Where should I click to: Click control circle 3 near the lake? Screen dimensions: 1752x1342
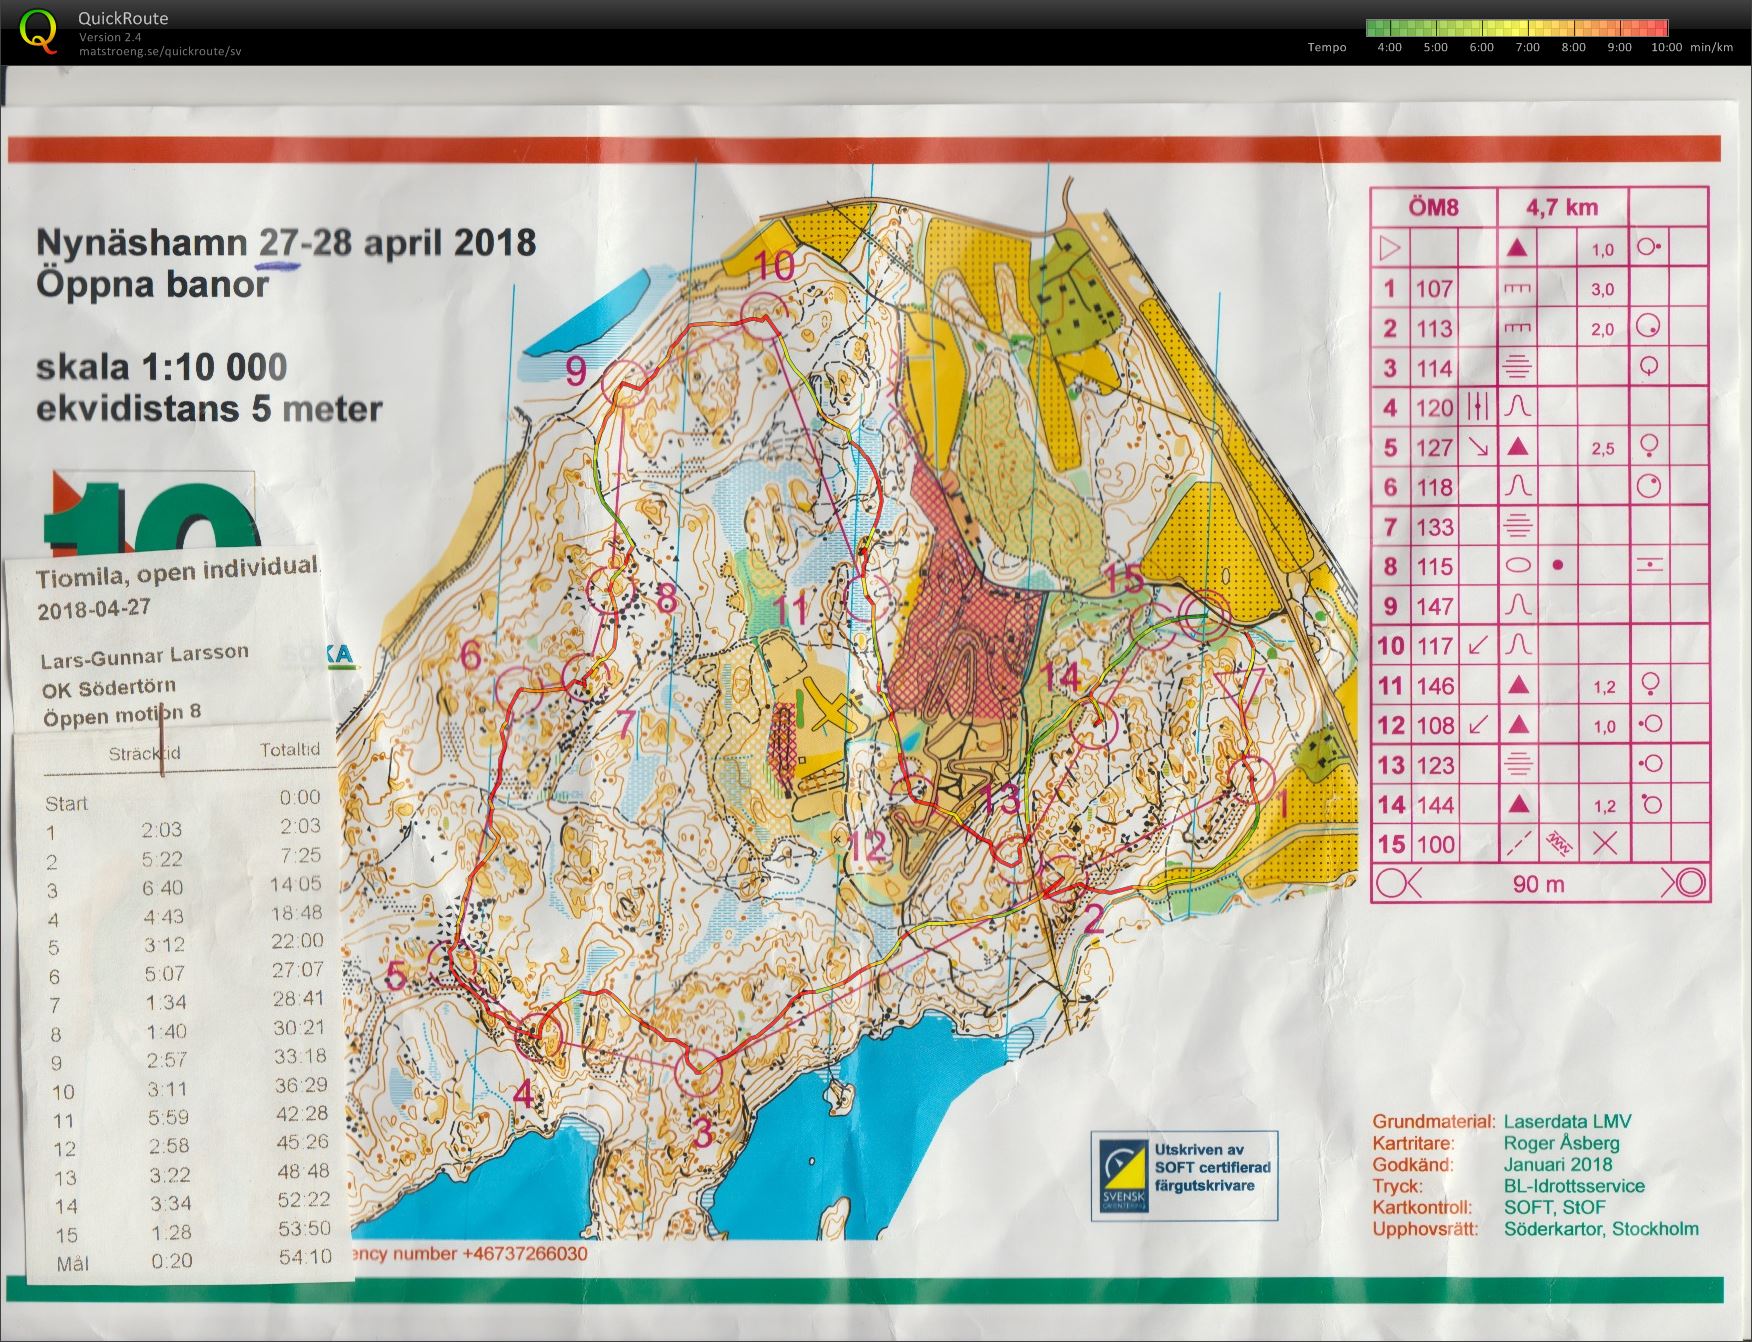(x=699, y=1071)
